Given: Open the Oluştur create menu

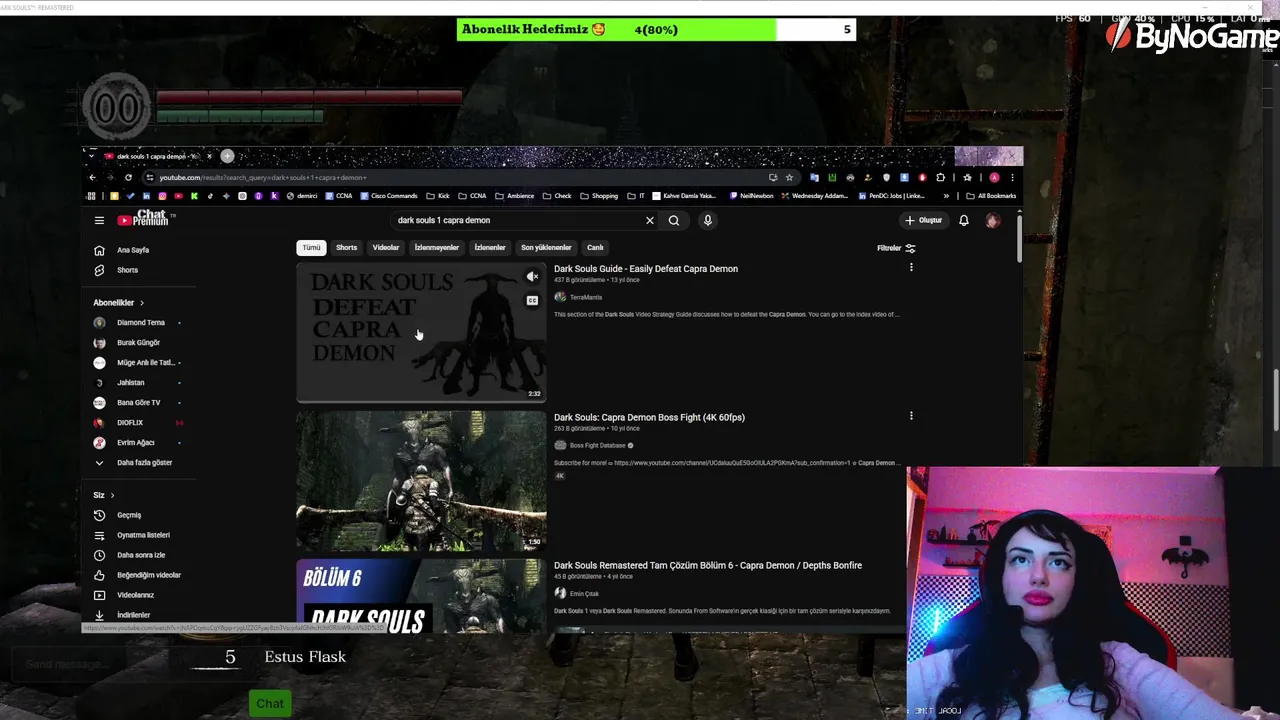Looking at the screenshot, I should pyautogui.click(x=923, y=220).
